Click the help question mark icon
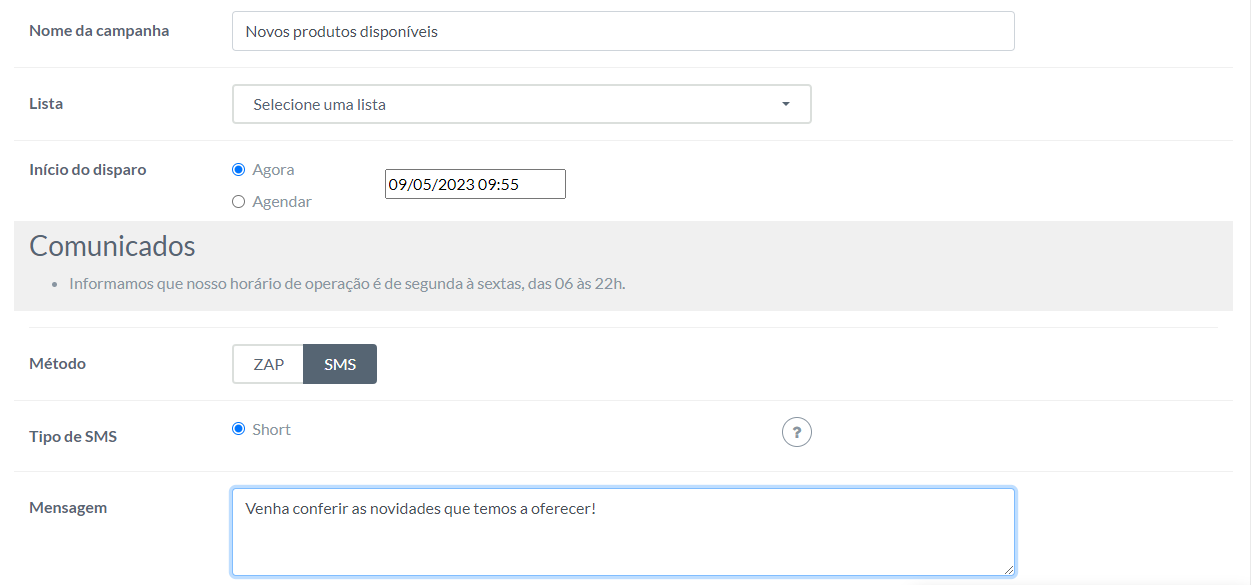This screenshot has width=1251, height=585. click(796, 432)
